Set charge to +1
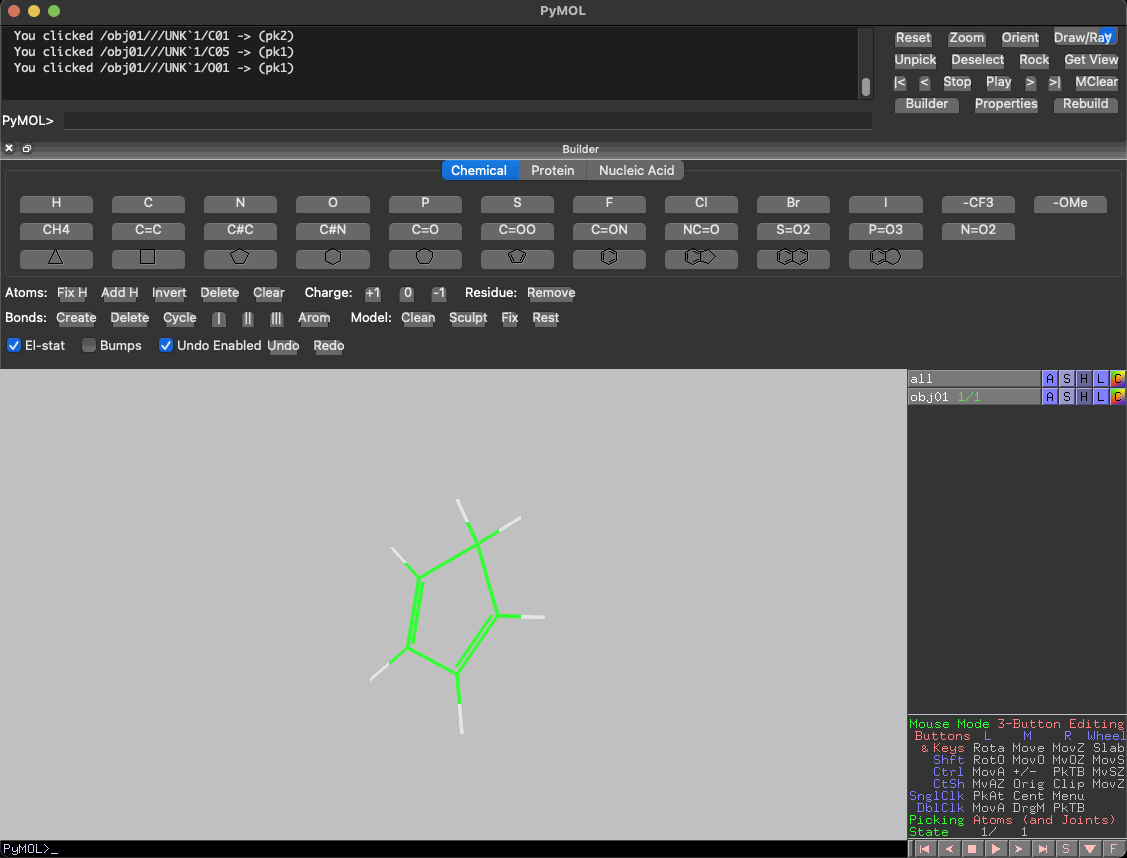Screen dimensions: 1127x858 (372, 293)
